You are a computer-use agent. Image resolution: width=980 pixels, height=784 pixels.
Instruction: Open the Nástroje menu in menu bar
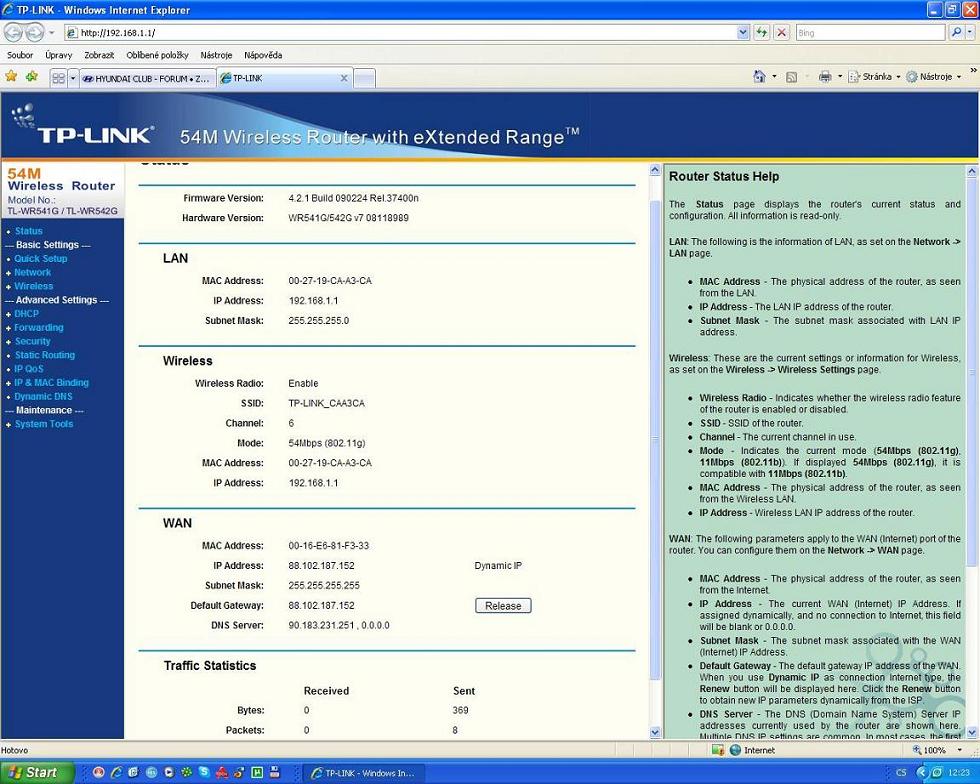click(216, 55)
